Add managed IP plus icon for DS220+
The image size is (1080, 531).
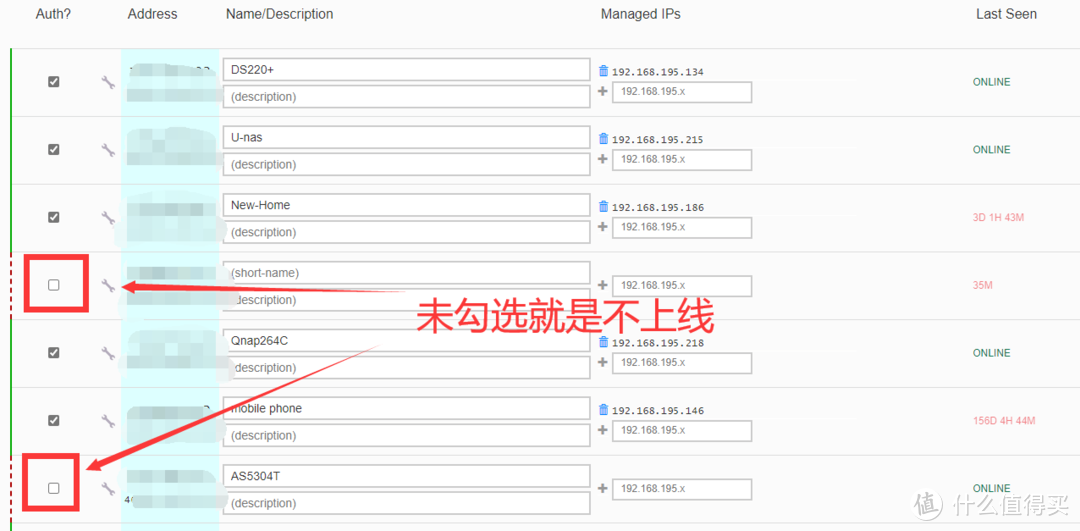603,91
